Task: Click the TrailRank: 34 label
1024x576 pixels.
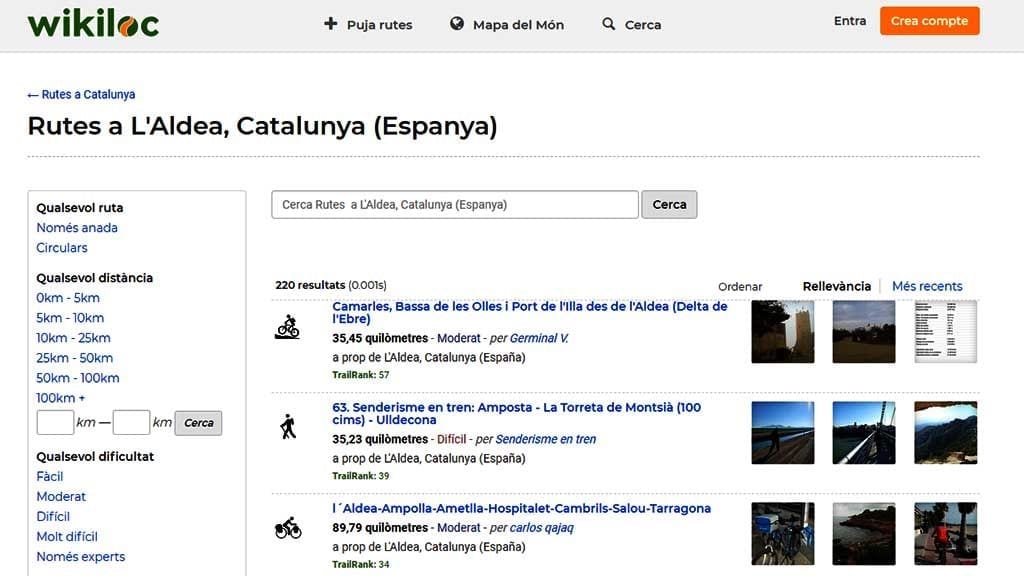Action: pyautogui.click(x=360, y=564)
